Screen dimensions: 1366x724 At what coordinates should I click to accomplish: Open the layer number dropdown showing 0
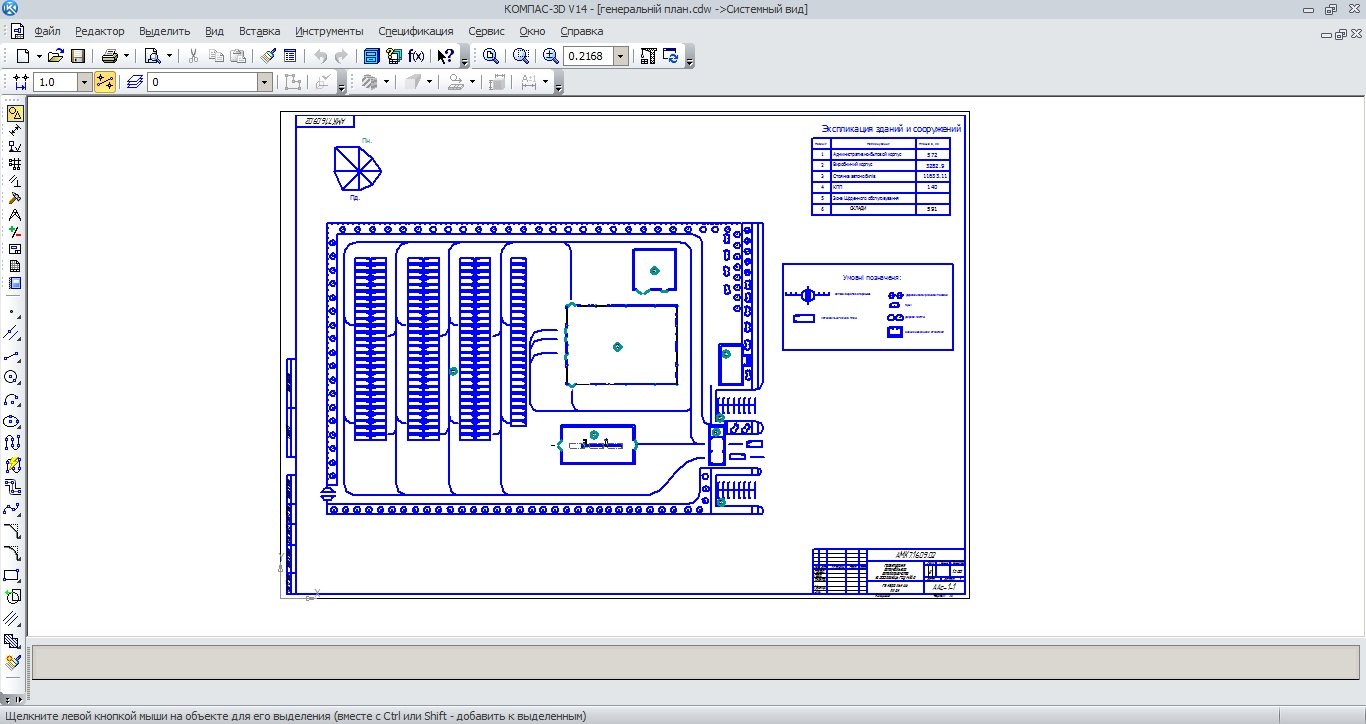click(x=265, y=82)
